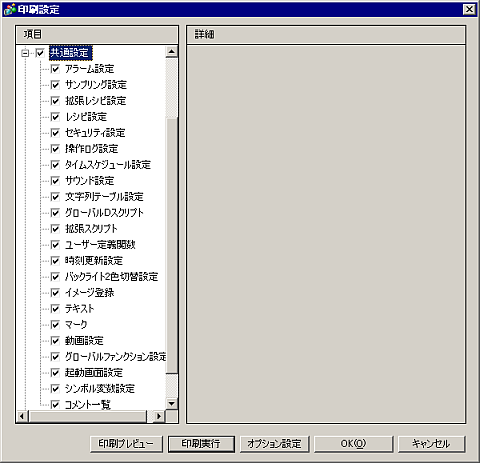Click the 印刷実行 button

[x=201, y=444]
